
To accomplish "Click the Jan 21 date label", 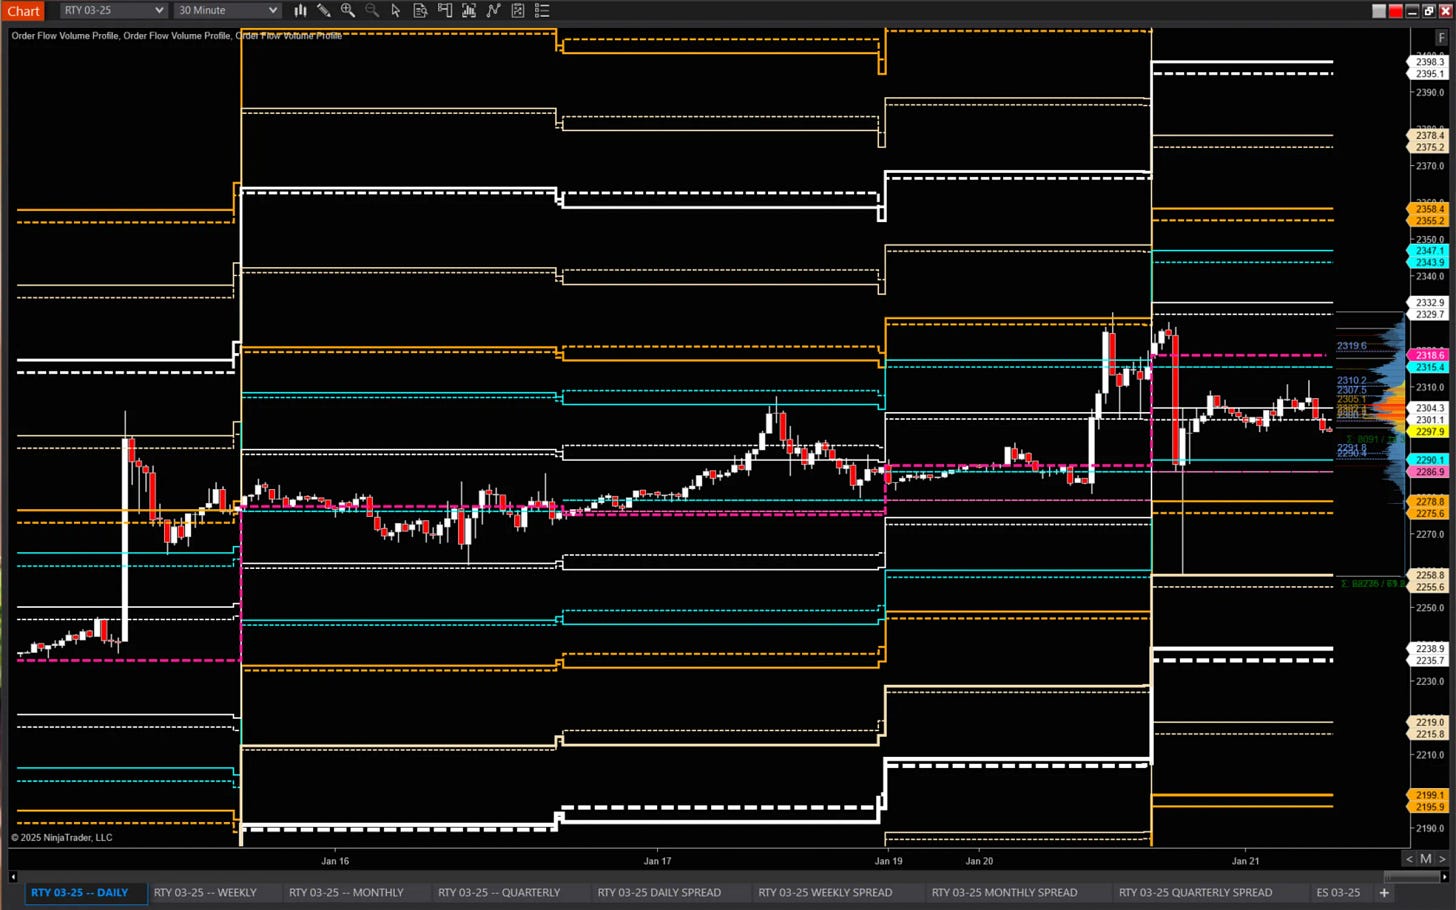I will (1245, 861).
